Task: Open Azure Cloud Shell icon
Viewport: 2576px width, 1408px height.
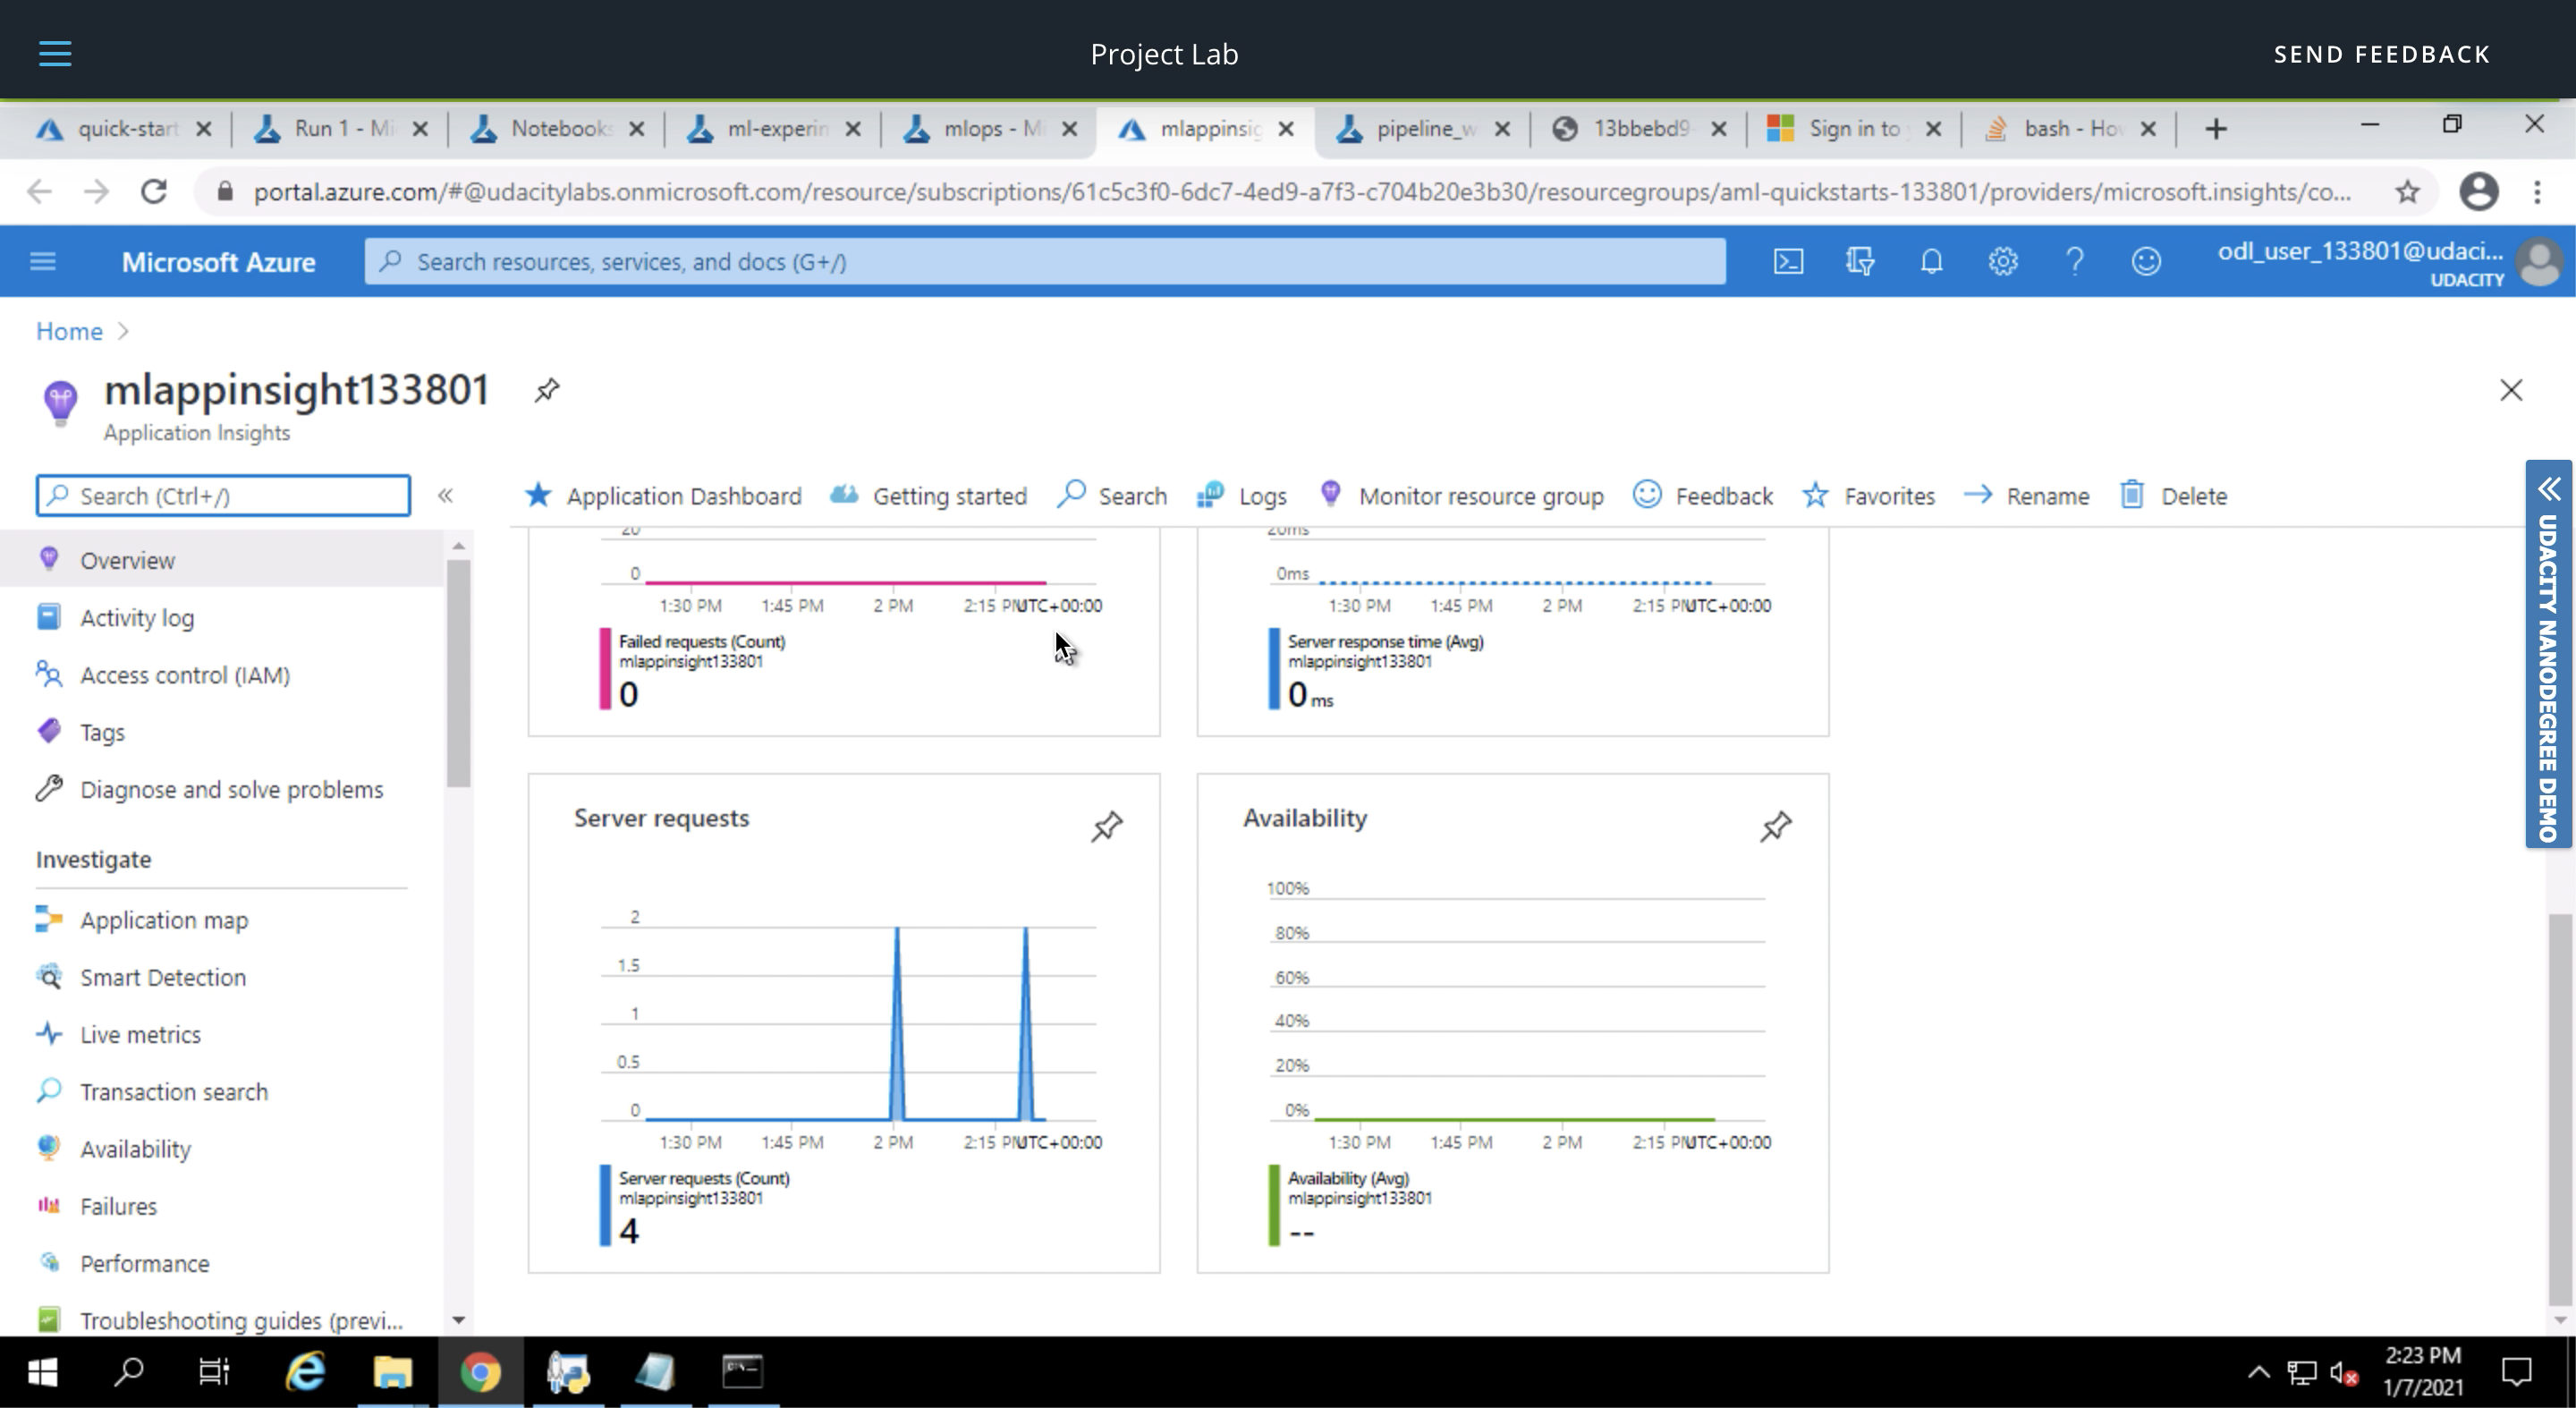Action: click(1788, 262)
